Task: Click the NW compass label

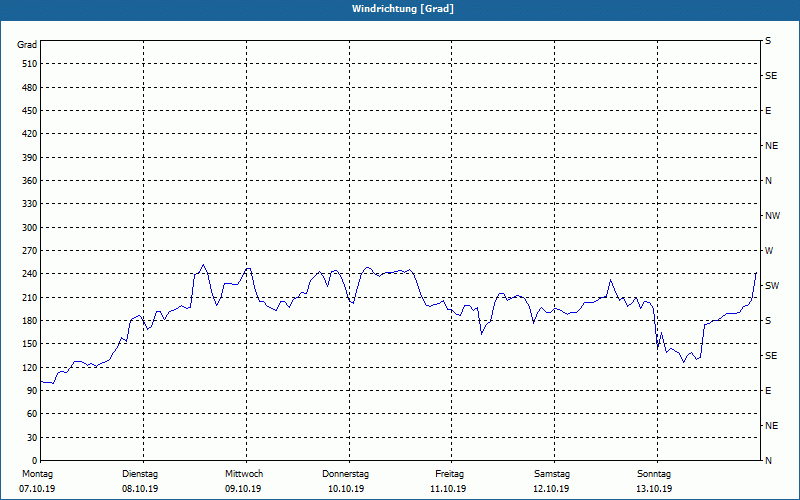Action: pos(772,216)
